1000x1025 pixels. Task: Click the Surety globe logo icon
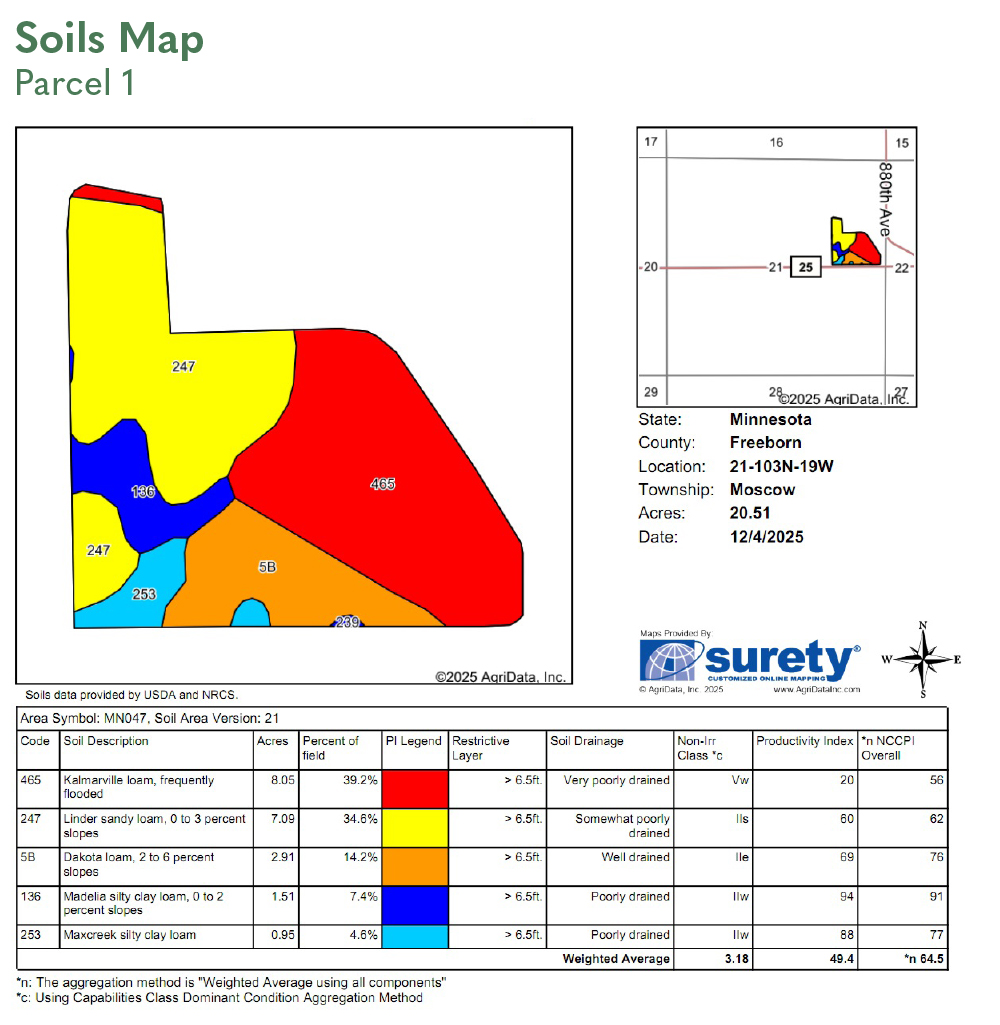coord(669,661)
